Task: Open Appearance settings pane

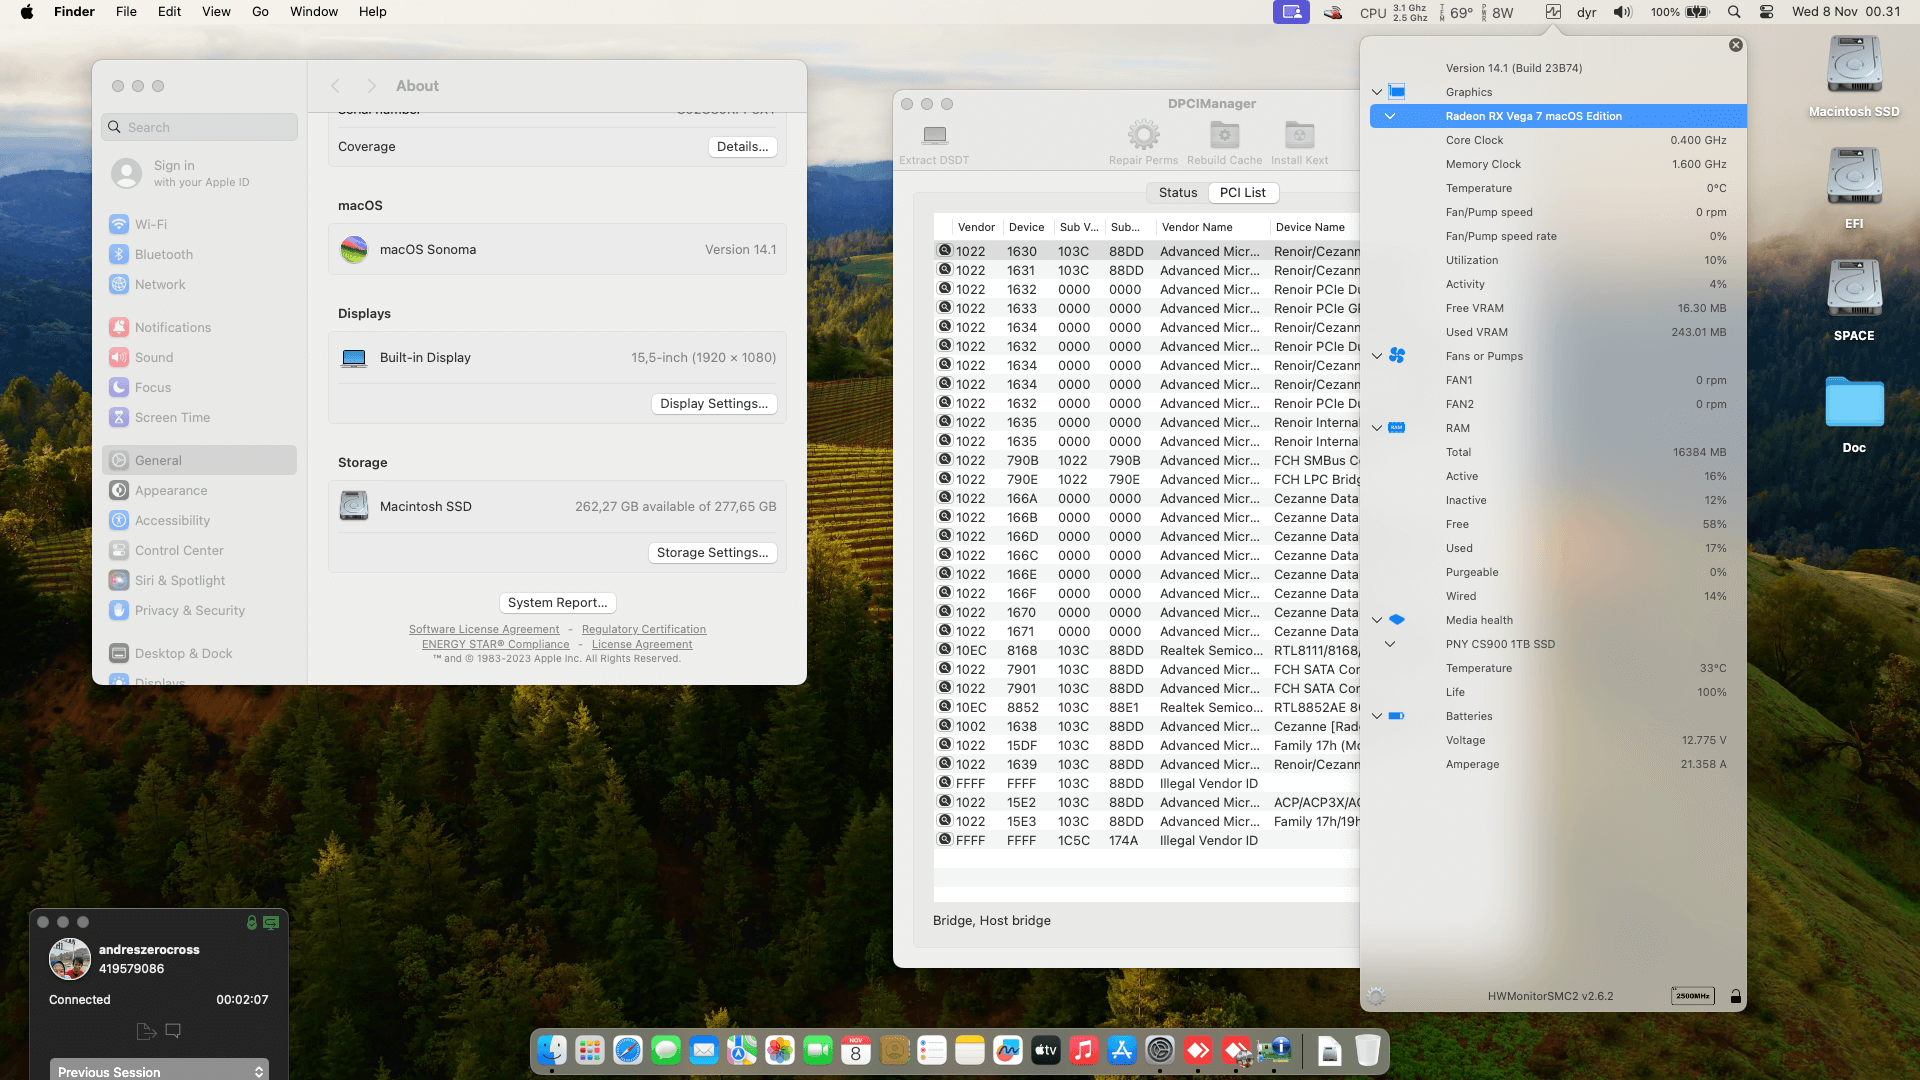Action: [200, 491]
